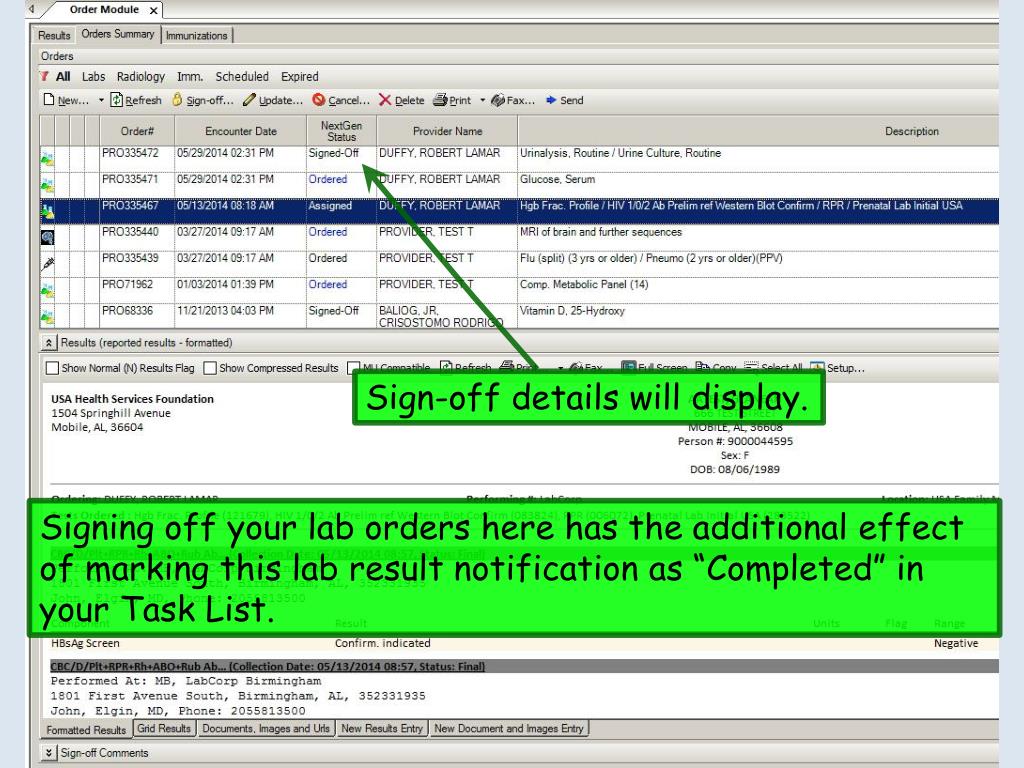The width and height of the screenshot is (1024, 768).
Task: Refresh the orders list
Action: 135,100
